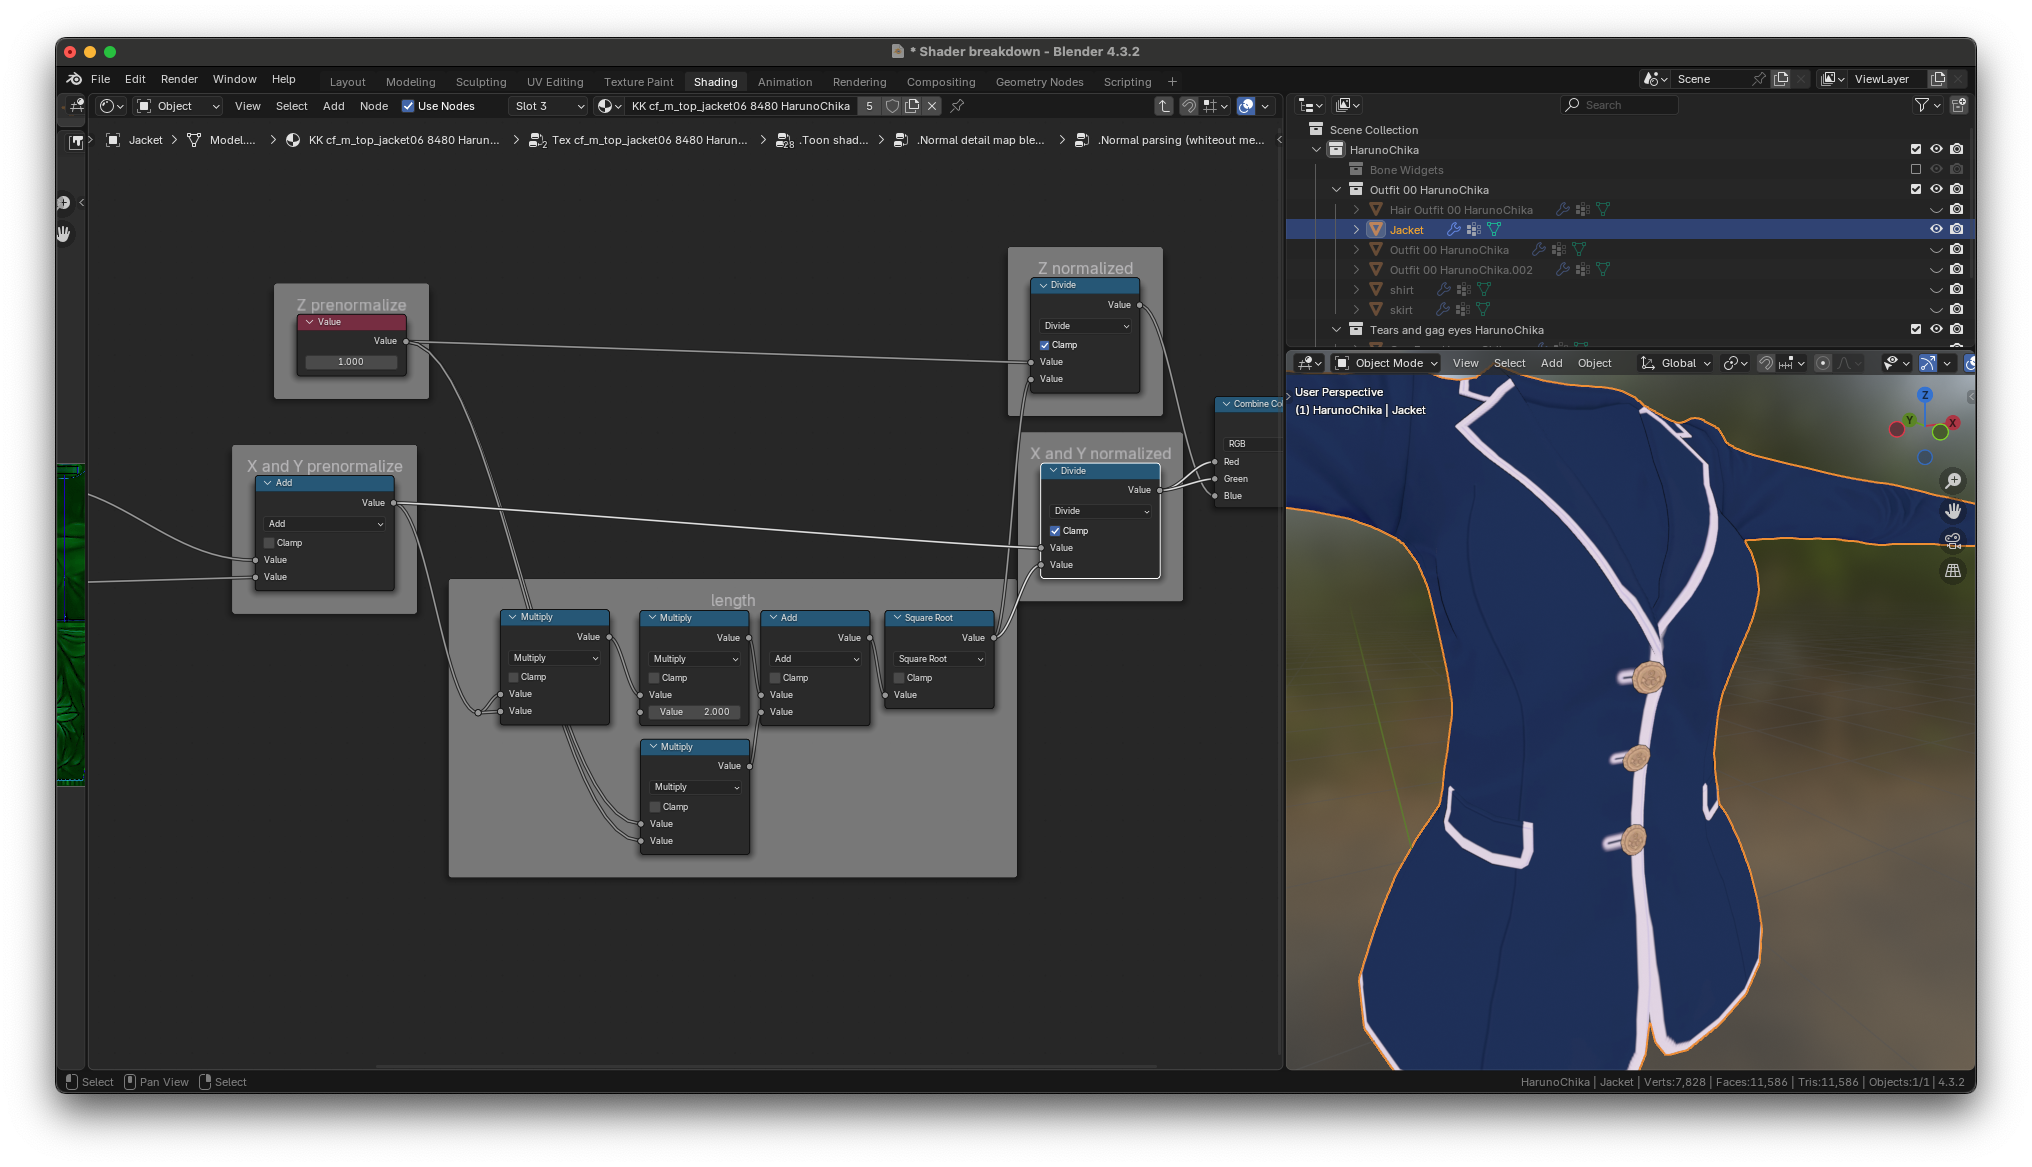2032x1167 pixels.
Task: Click the Z axis gizmo circle
Action: pos(1924,395)
